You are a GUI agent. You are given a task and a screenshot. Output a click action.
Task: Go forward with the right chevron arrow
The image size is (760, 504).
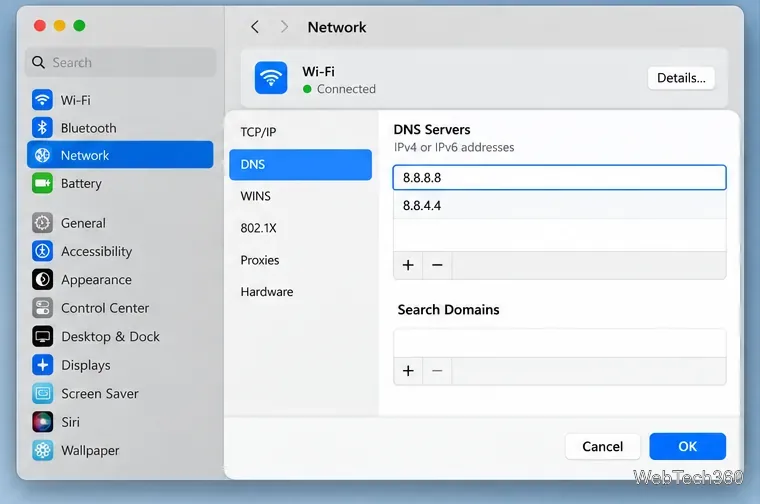284,27
